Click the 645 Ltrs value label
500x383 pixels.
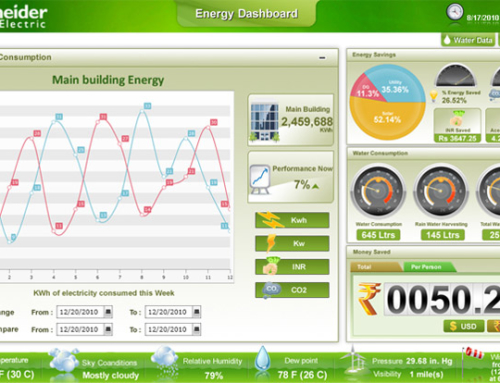point(378,235)
